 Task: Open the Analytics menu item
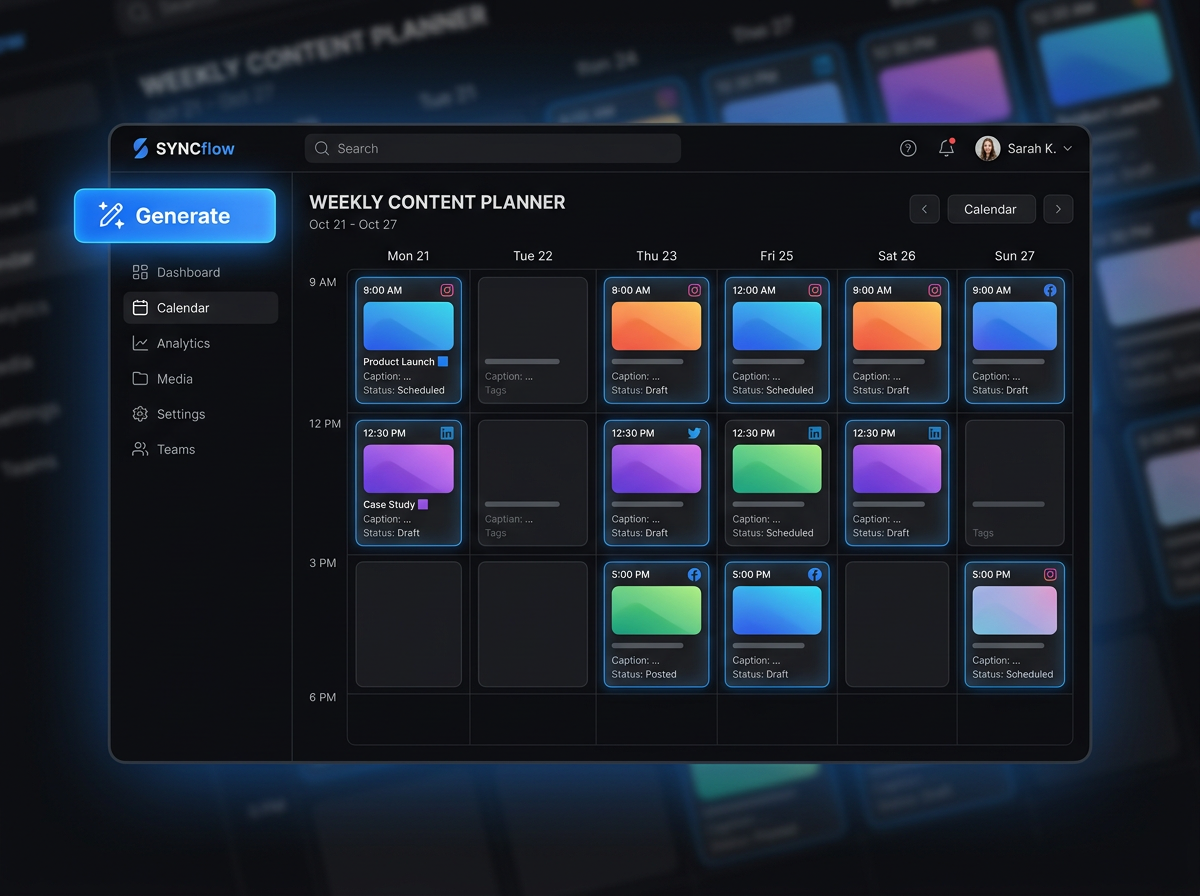[x=200, y=343]
